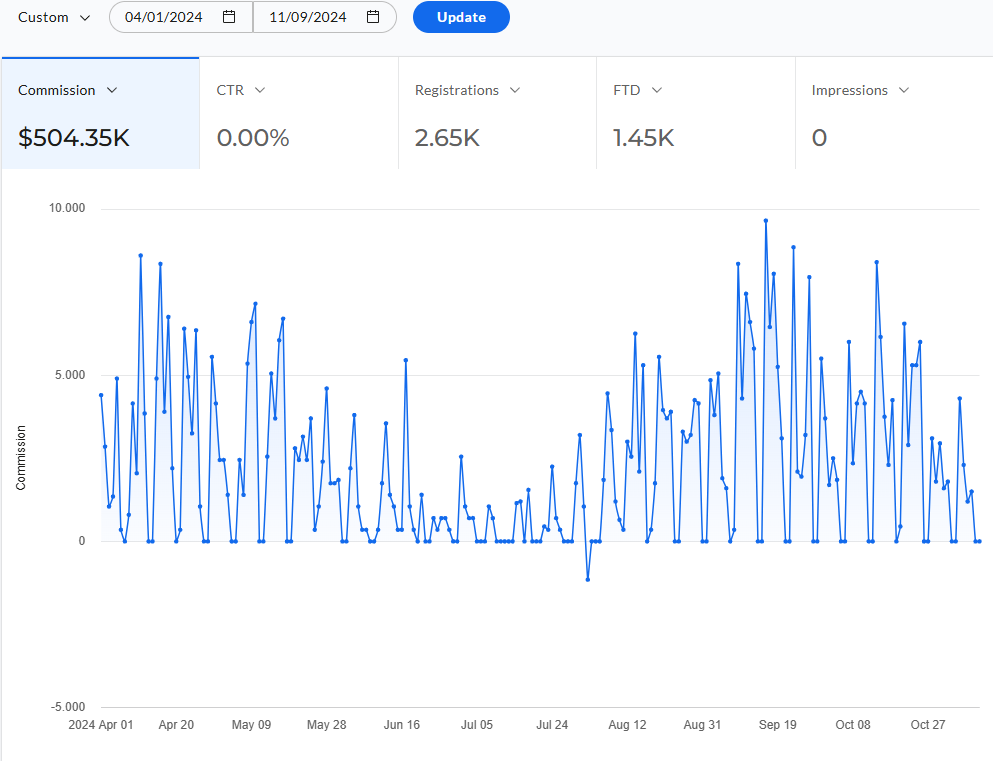The width and height of the screenshot is (993, 761).
Task: Switch to the Impressions tab showing 0
Action: [x=894, y=113]
